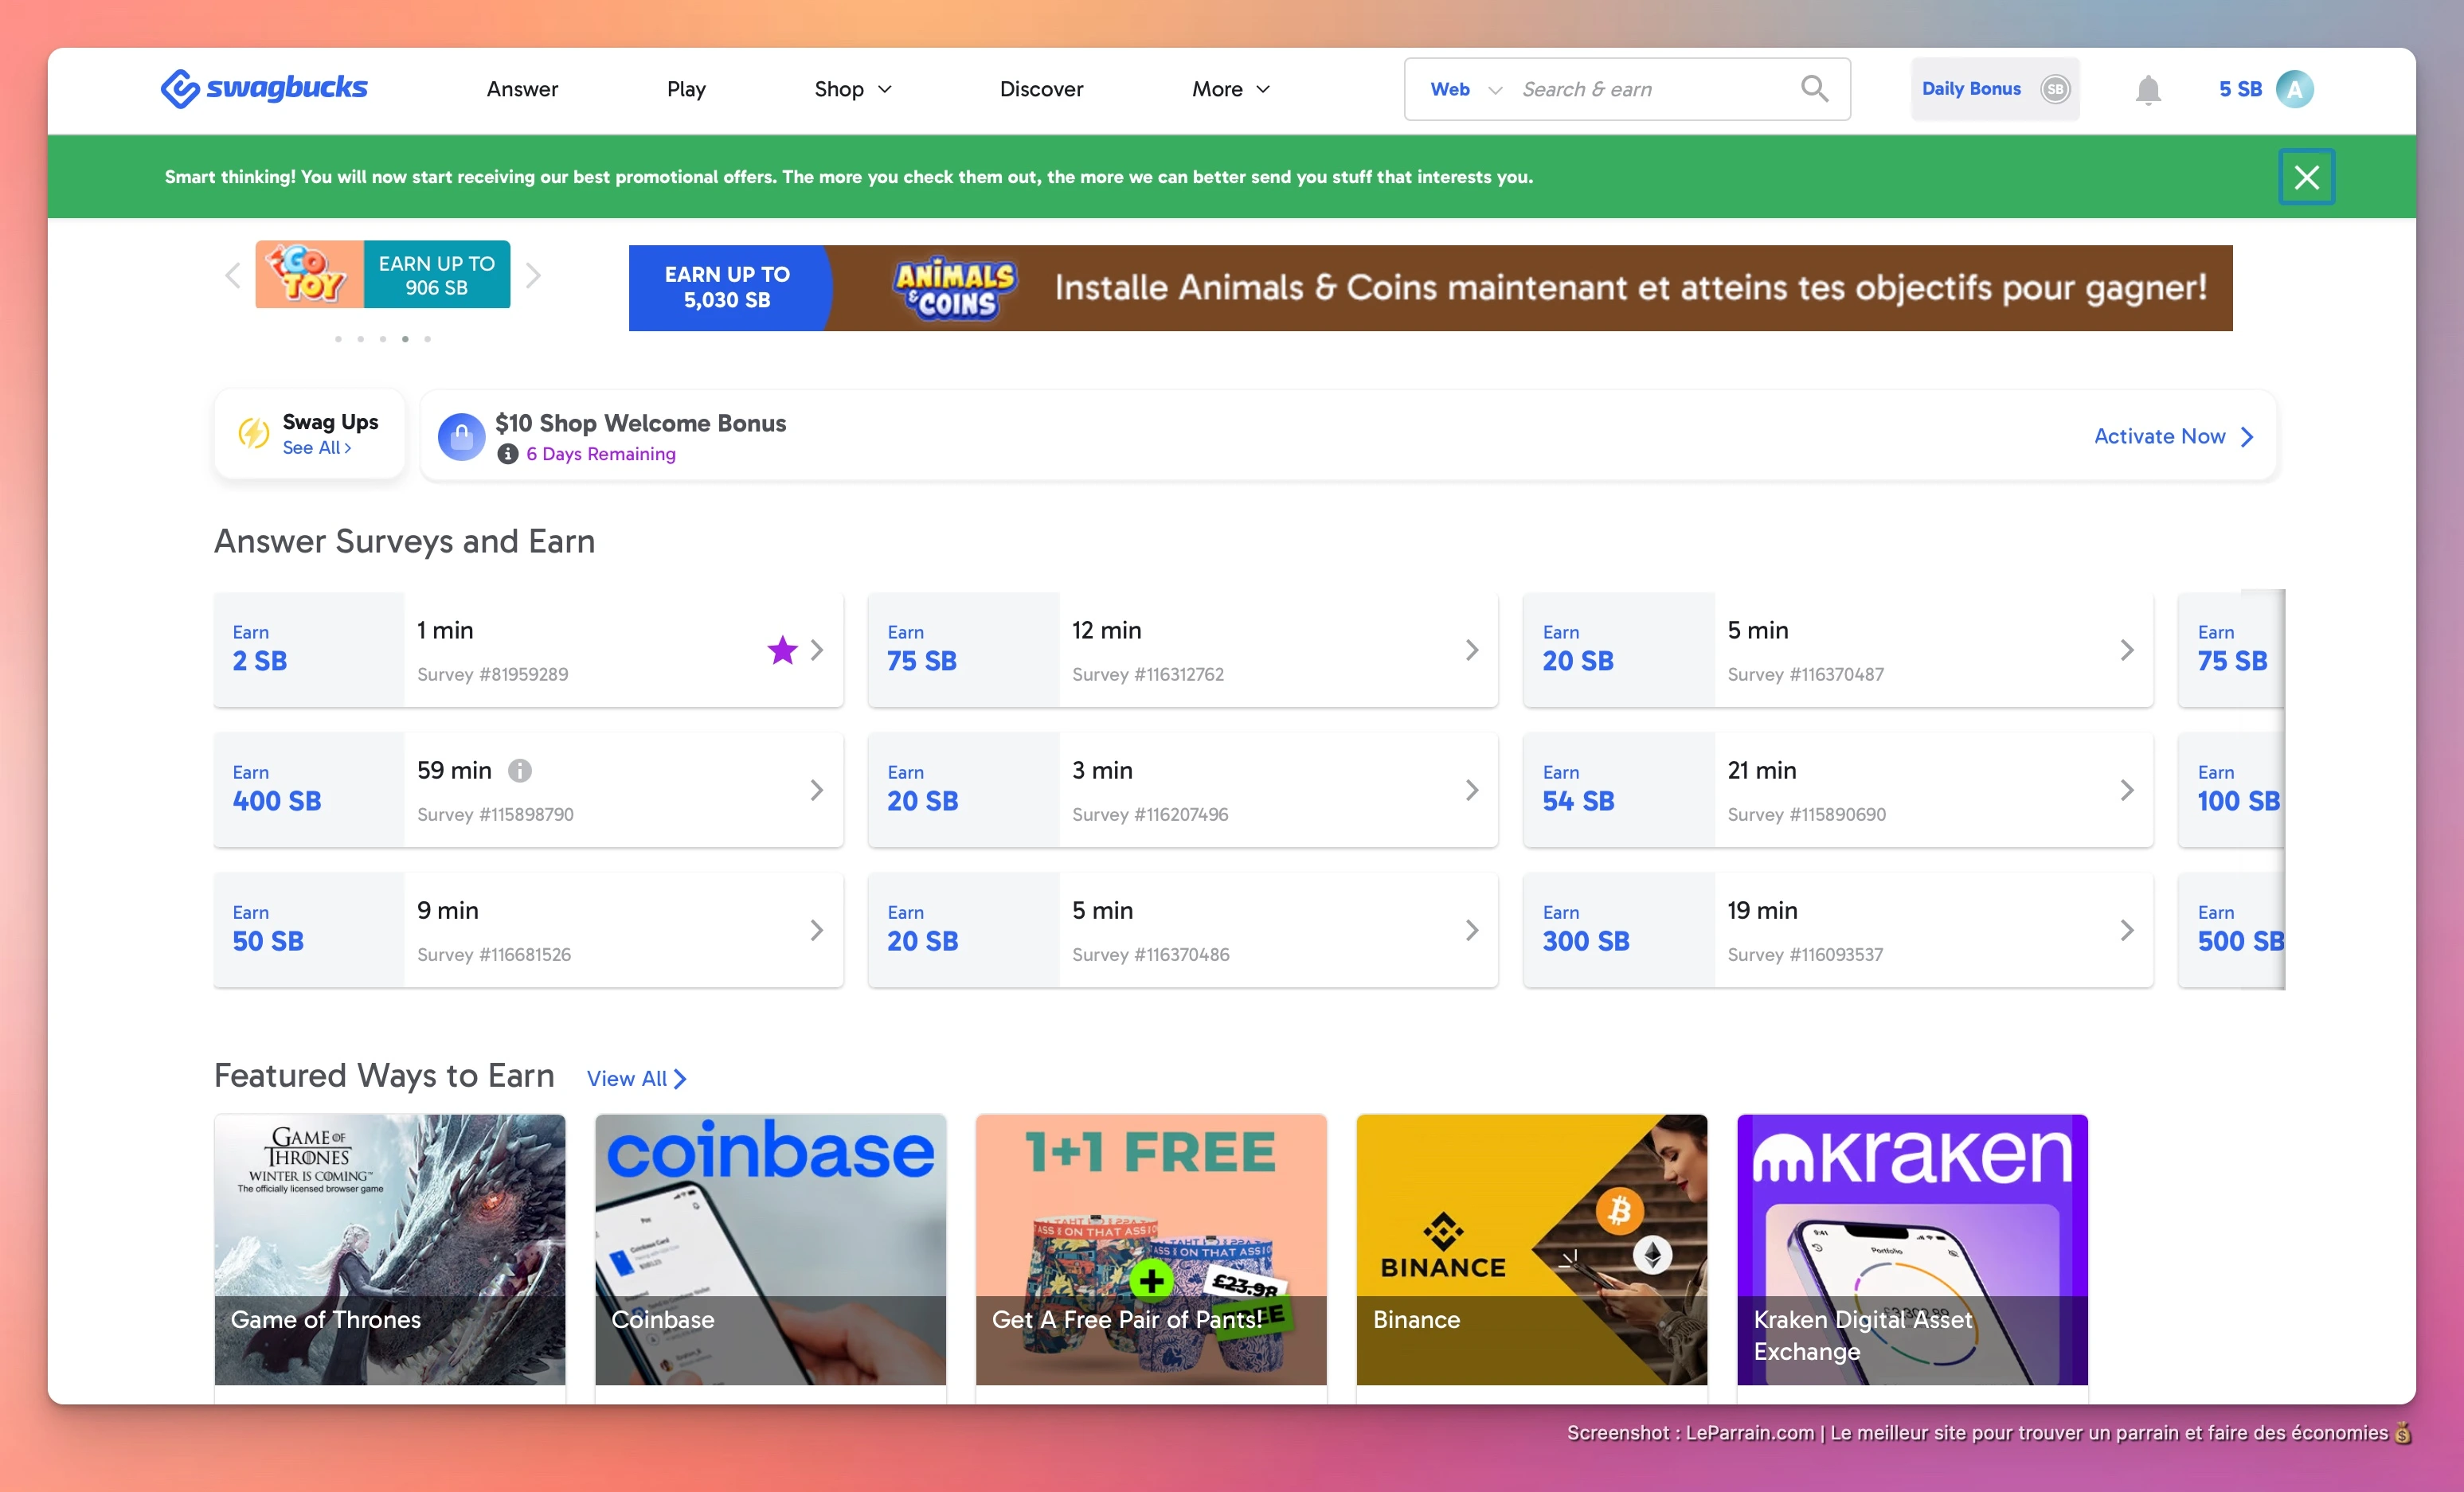Click the purple star on the 2 SB survey
This screenshot has height=1492, width=2464.
click(783, 650)
